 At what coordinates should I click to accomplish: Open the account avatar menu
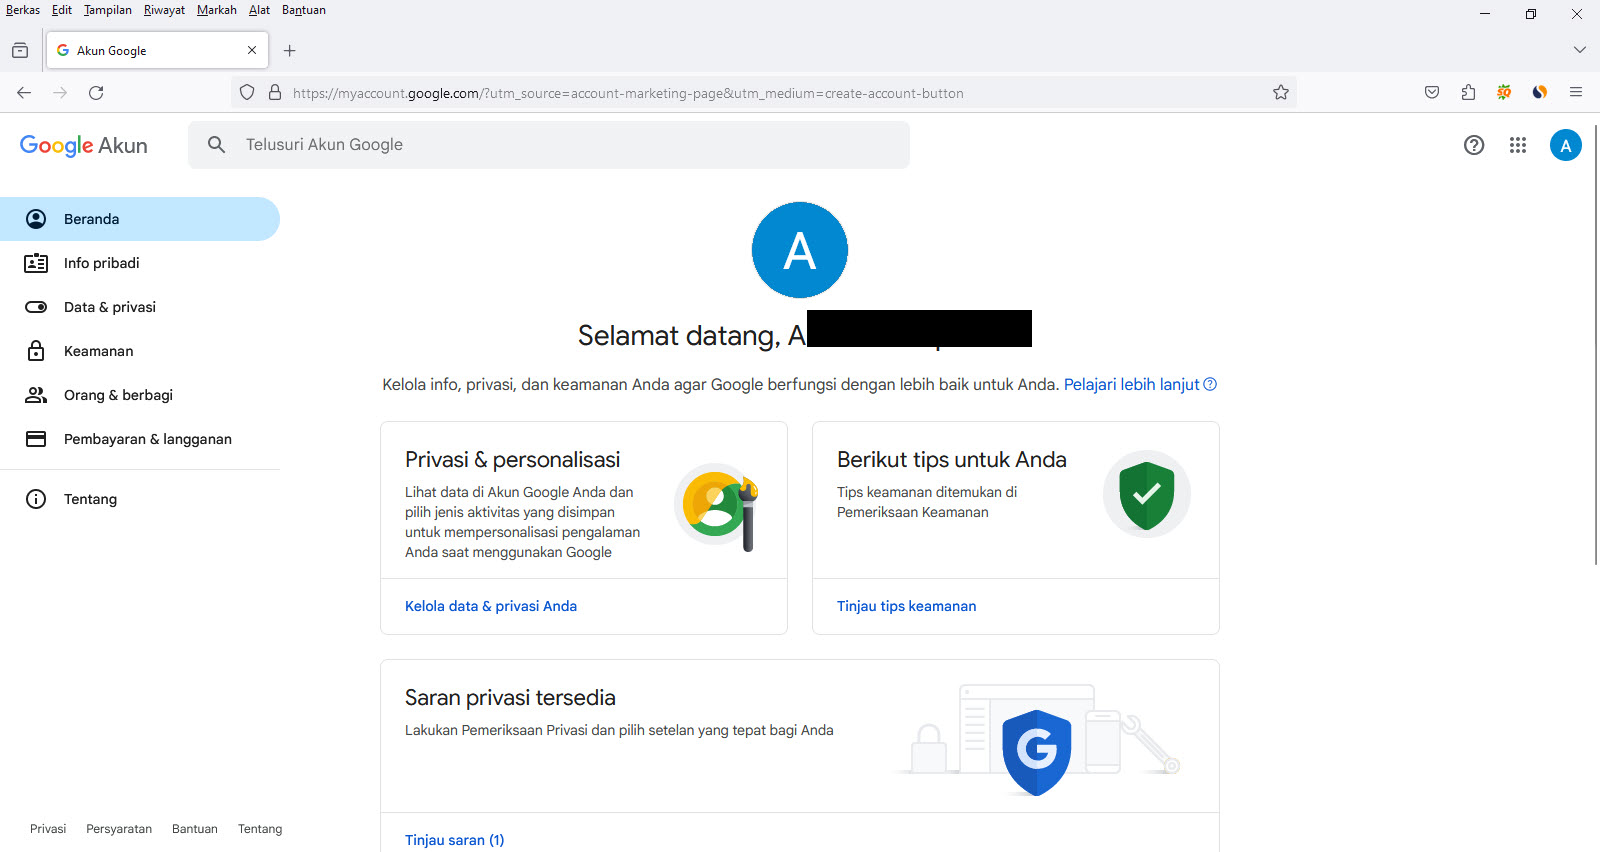(1565, 145)
